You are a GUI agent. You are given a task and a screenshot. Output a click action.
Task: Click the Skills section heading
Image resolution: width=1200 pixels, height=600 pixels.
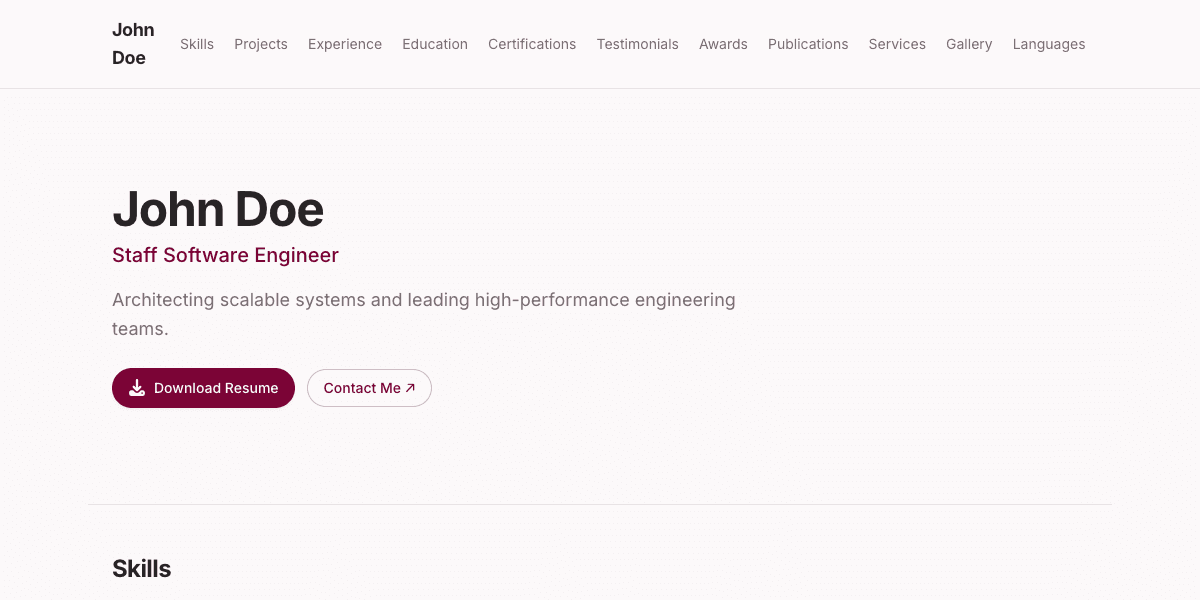[141, 569]
